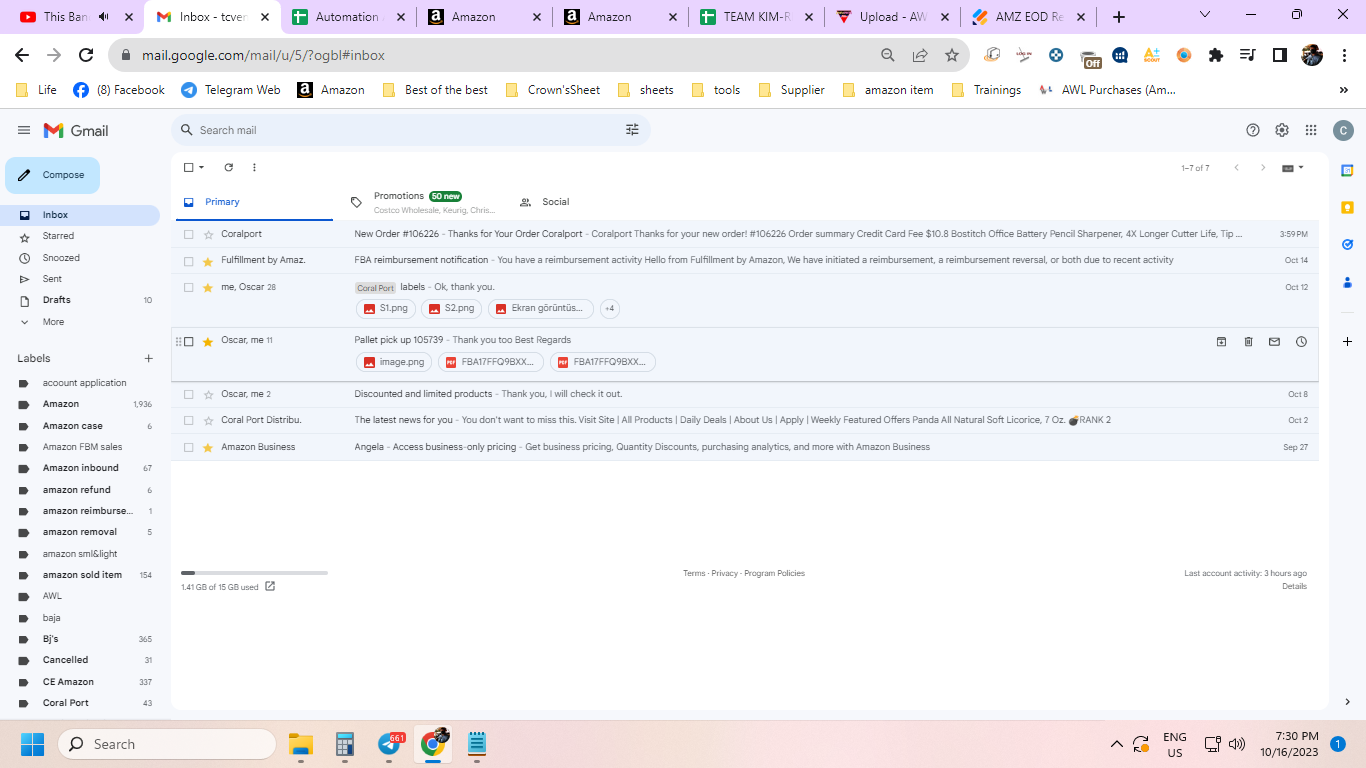The image size is (1366, 768).
Task: Open Telegram from the taskbar
Action: coord(390,744)
